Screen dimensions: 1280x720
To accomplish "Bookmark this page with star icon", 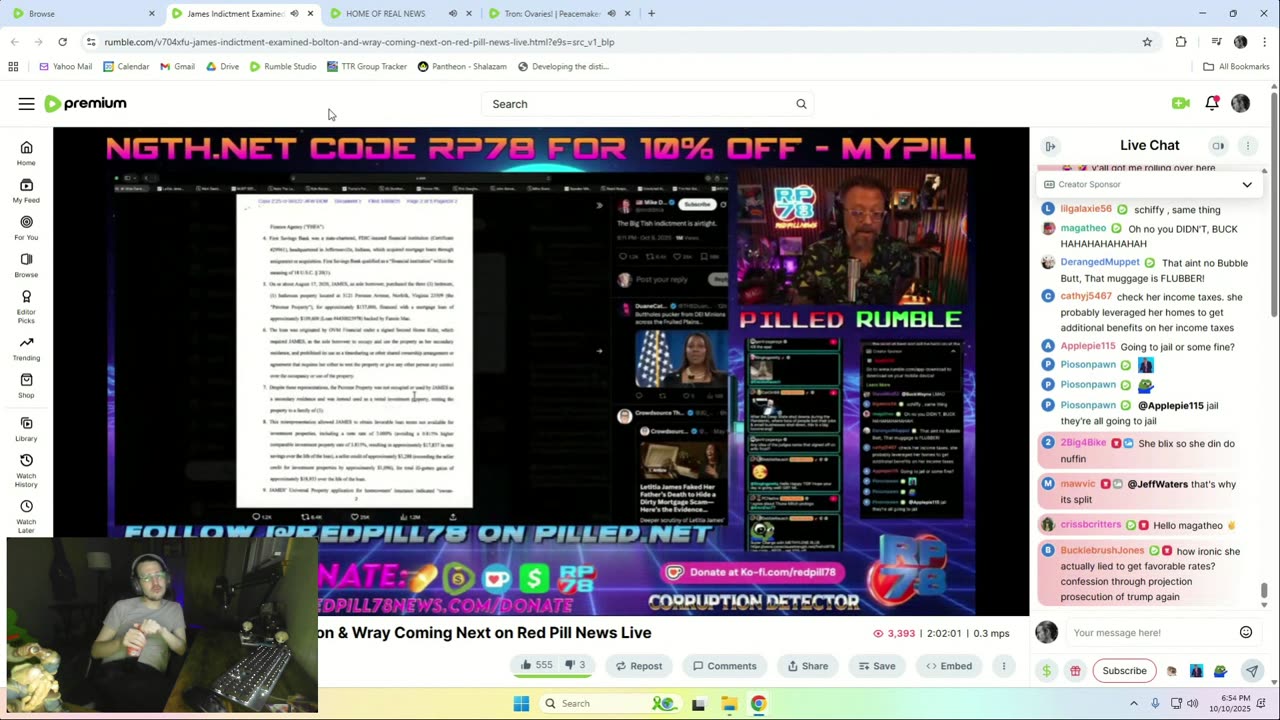I will [x=1147, y=42].
